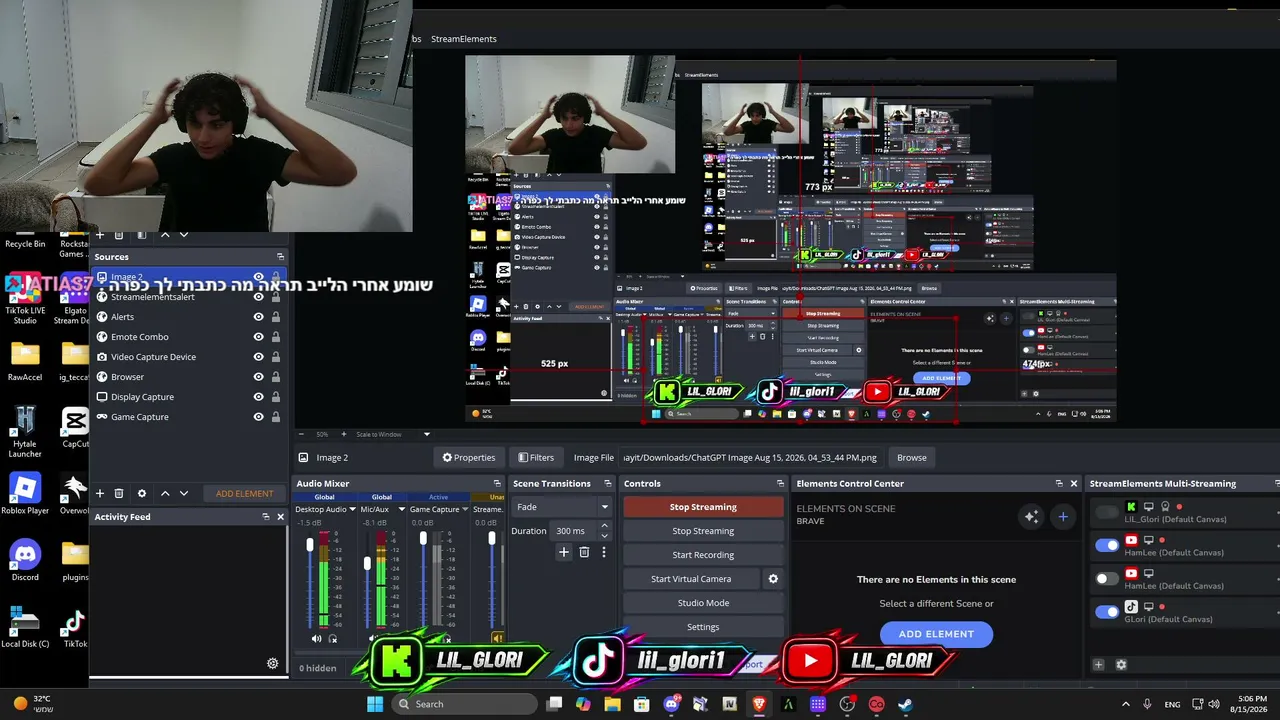Click Start Virtual Camera
The height and width of the screenshot is (720, 1280).
point(691,579)
